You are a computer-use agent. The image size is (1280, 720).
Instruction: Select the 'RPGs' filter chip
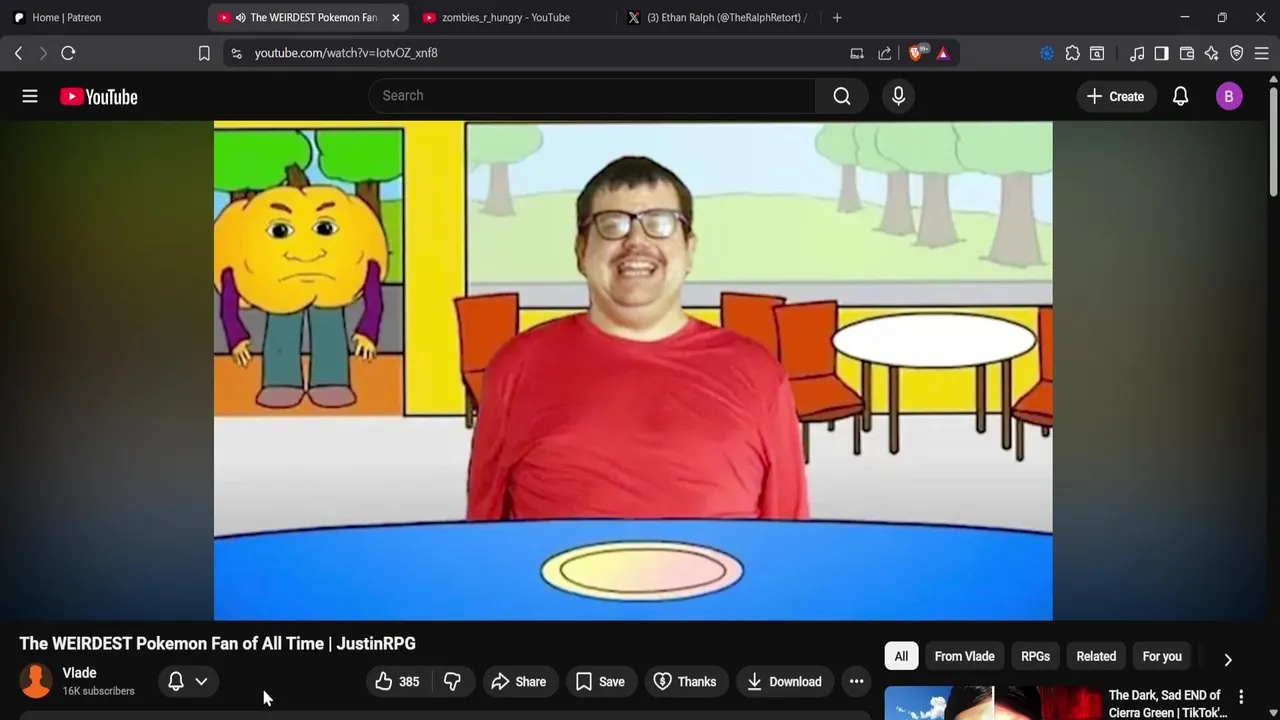[1035, 656]
